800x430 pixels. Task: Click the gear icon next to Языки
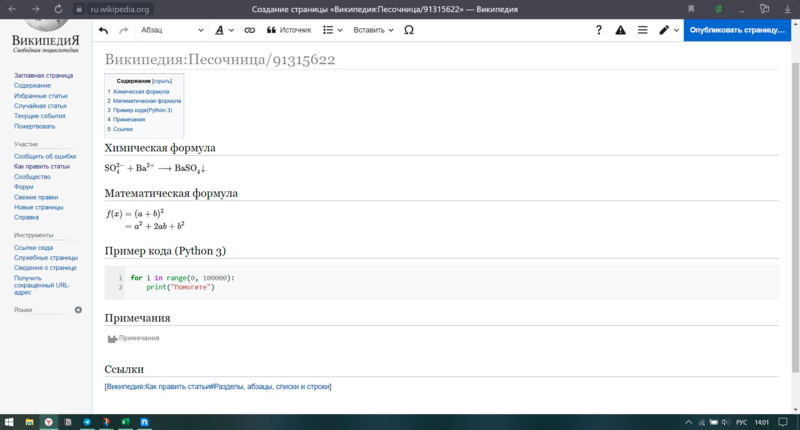78,310
